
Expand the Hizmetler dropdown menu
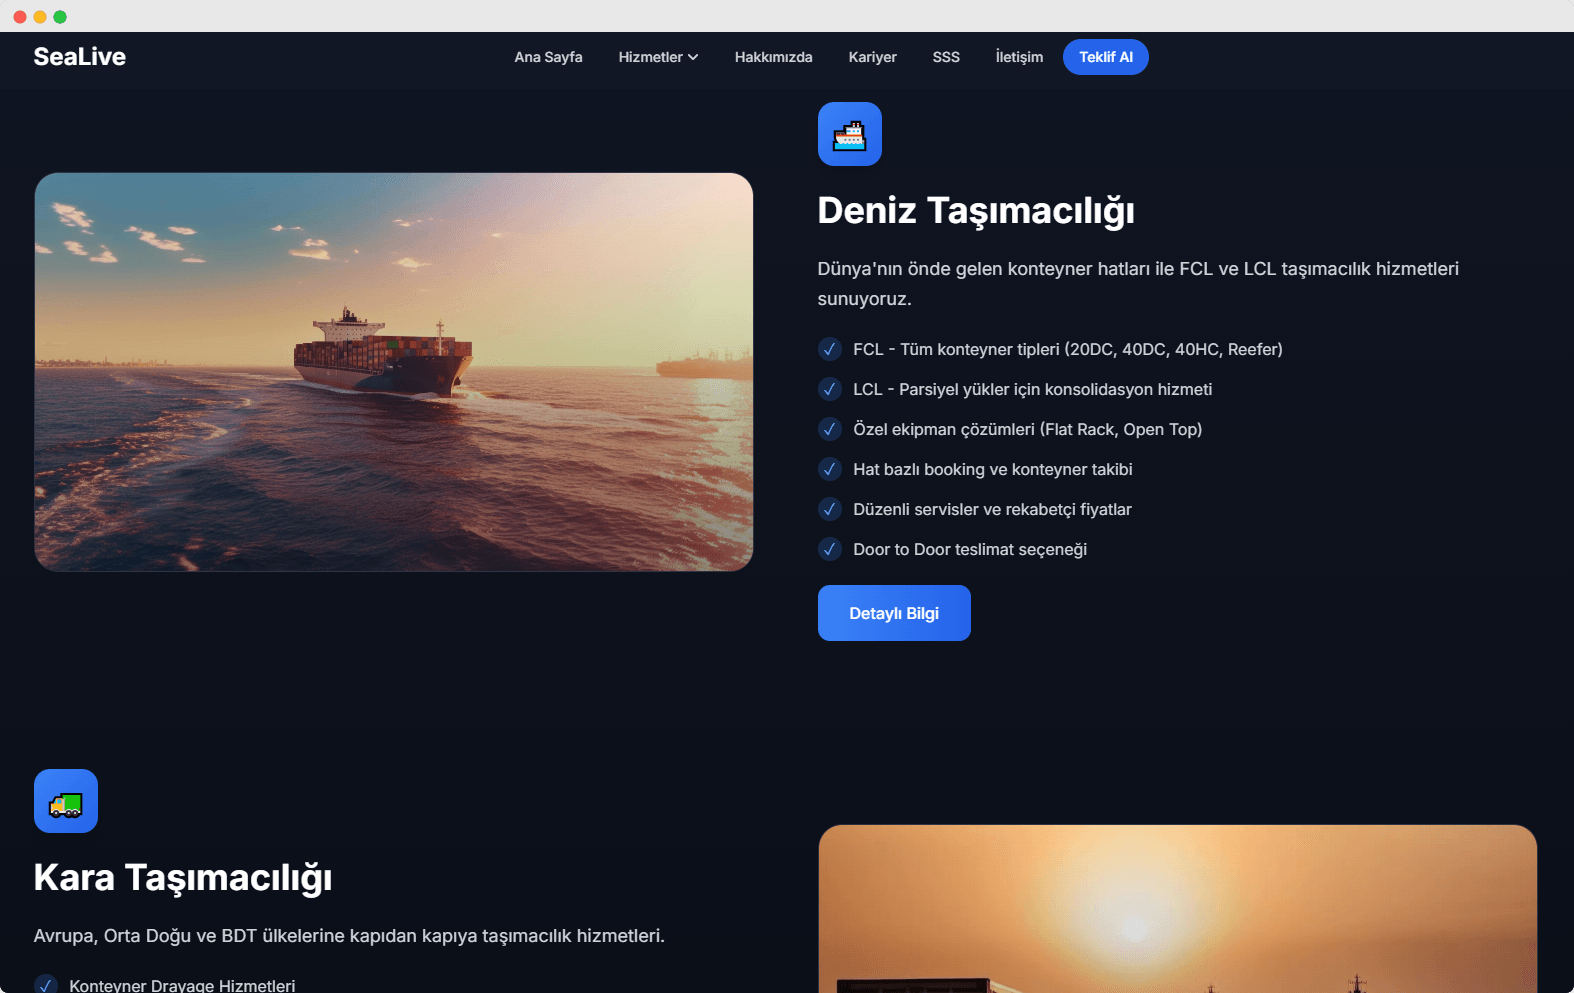tap(658, 57)
